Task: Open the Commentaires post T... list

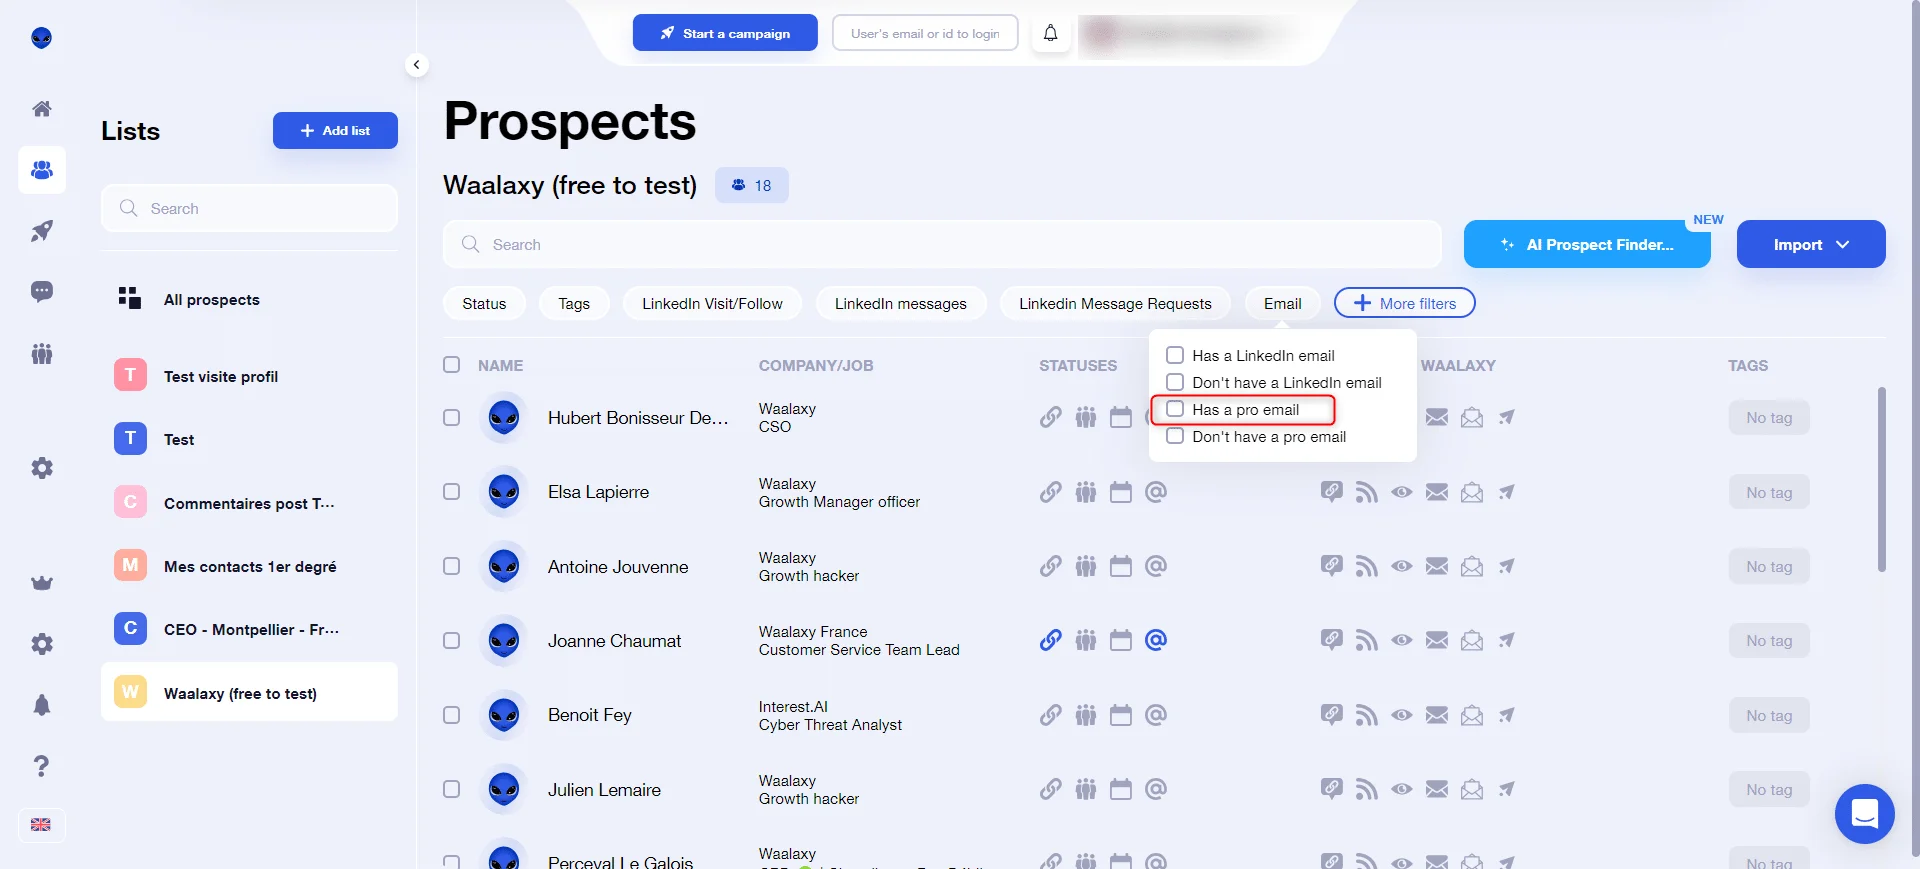Action: 250,503
